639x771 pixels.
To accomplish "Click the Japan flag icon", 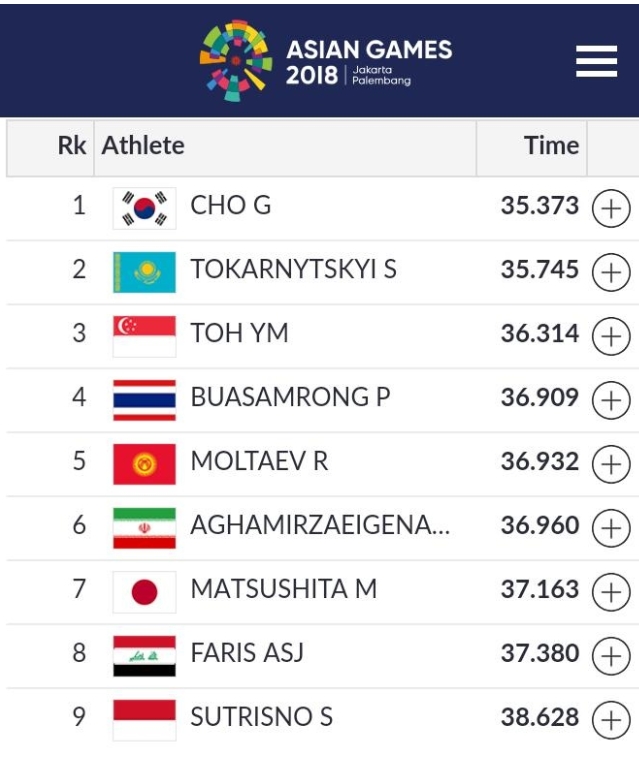I will (144, 592).
